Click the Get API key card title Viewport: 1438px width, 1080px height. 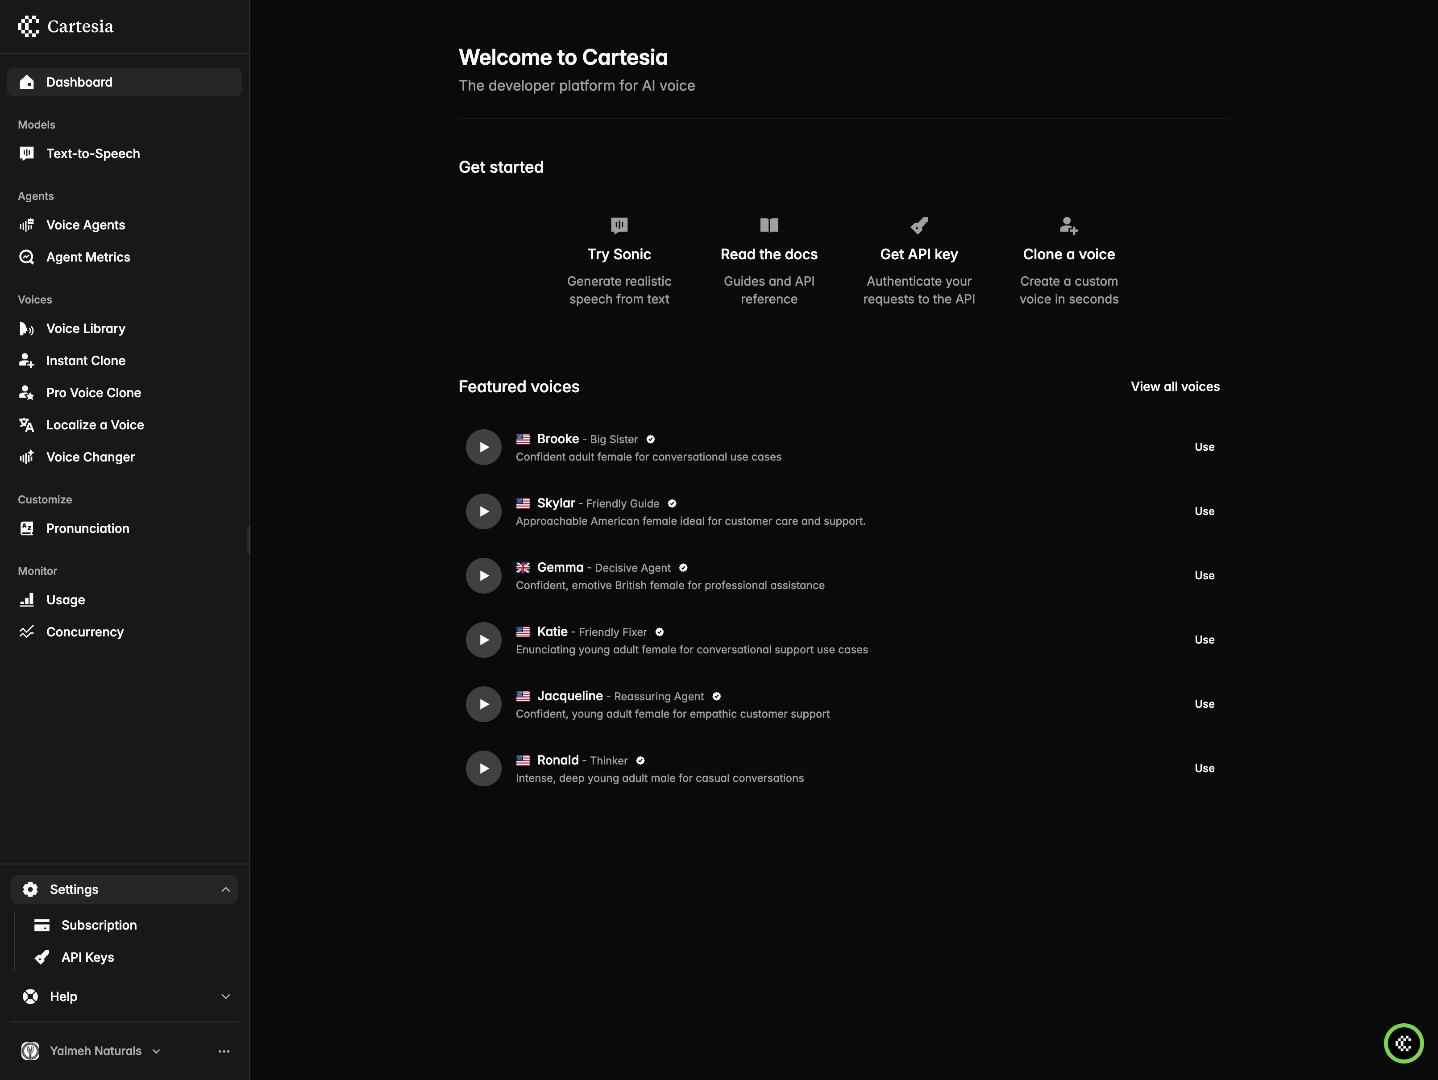click(919, 254)
